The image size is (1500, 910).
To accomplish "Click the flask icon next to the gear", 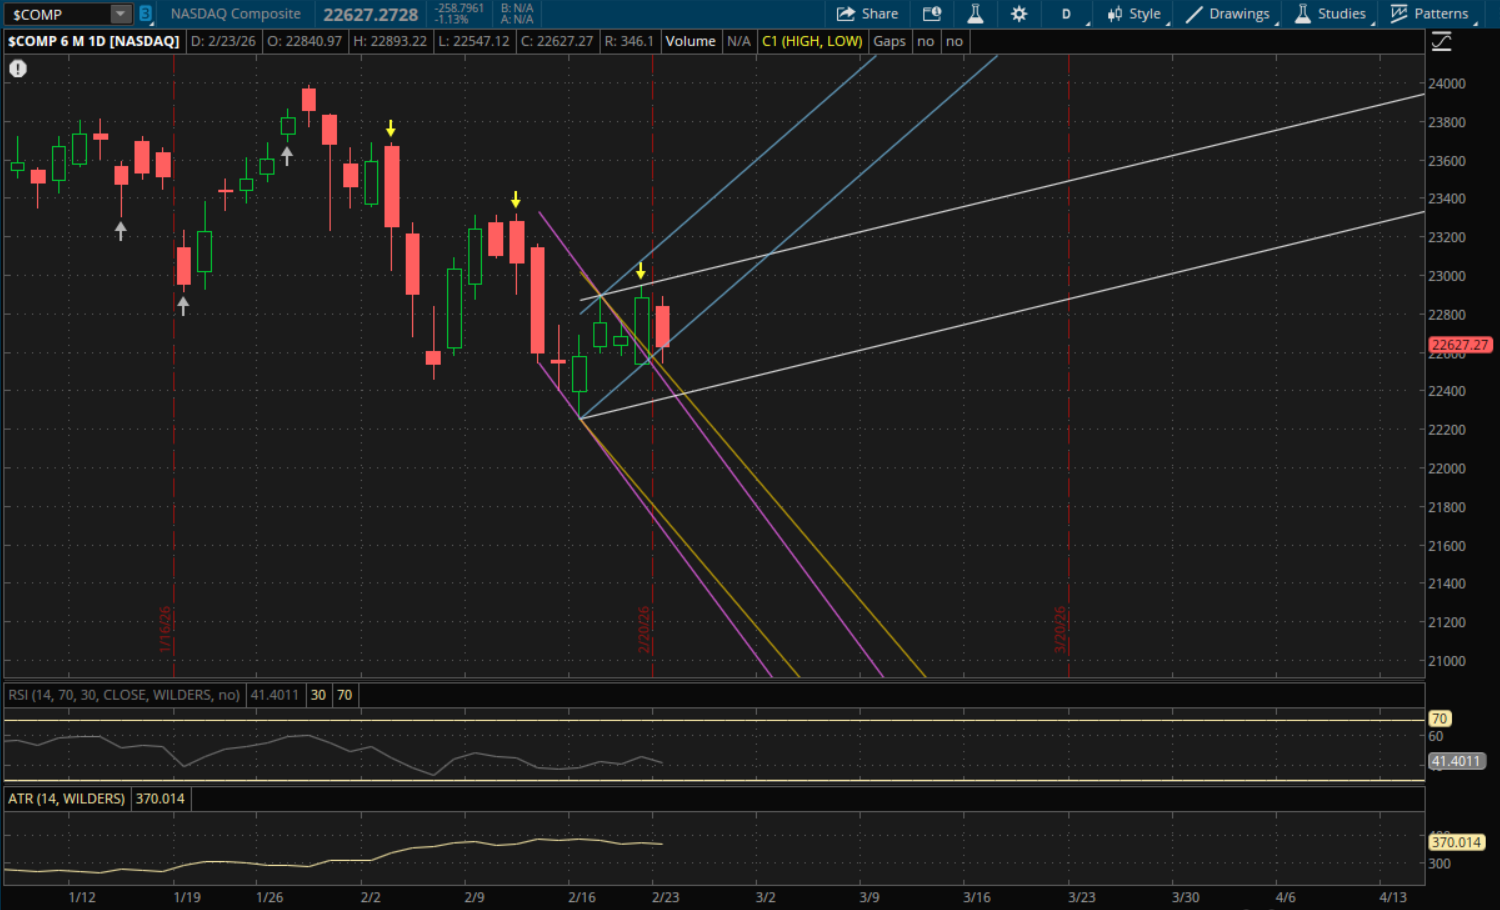I will pos(975,14).
